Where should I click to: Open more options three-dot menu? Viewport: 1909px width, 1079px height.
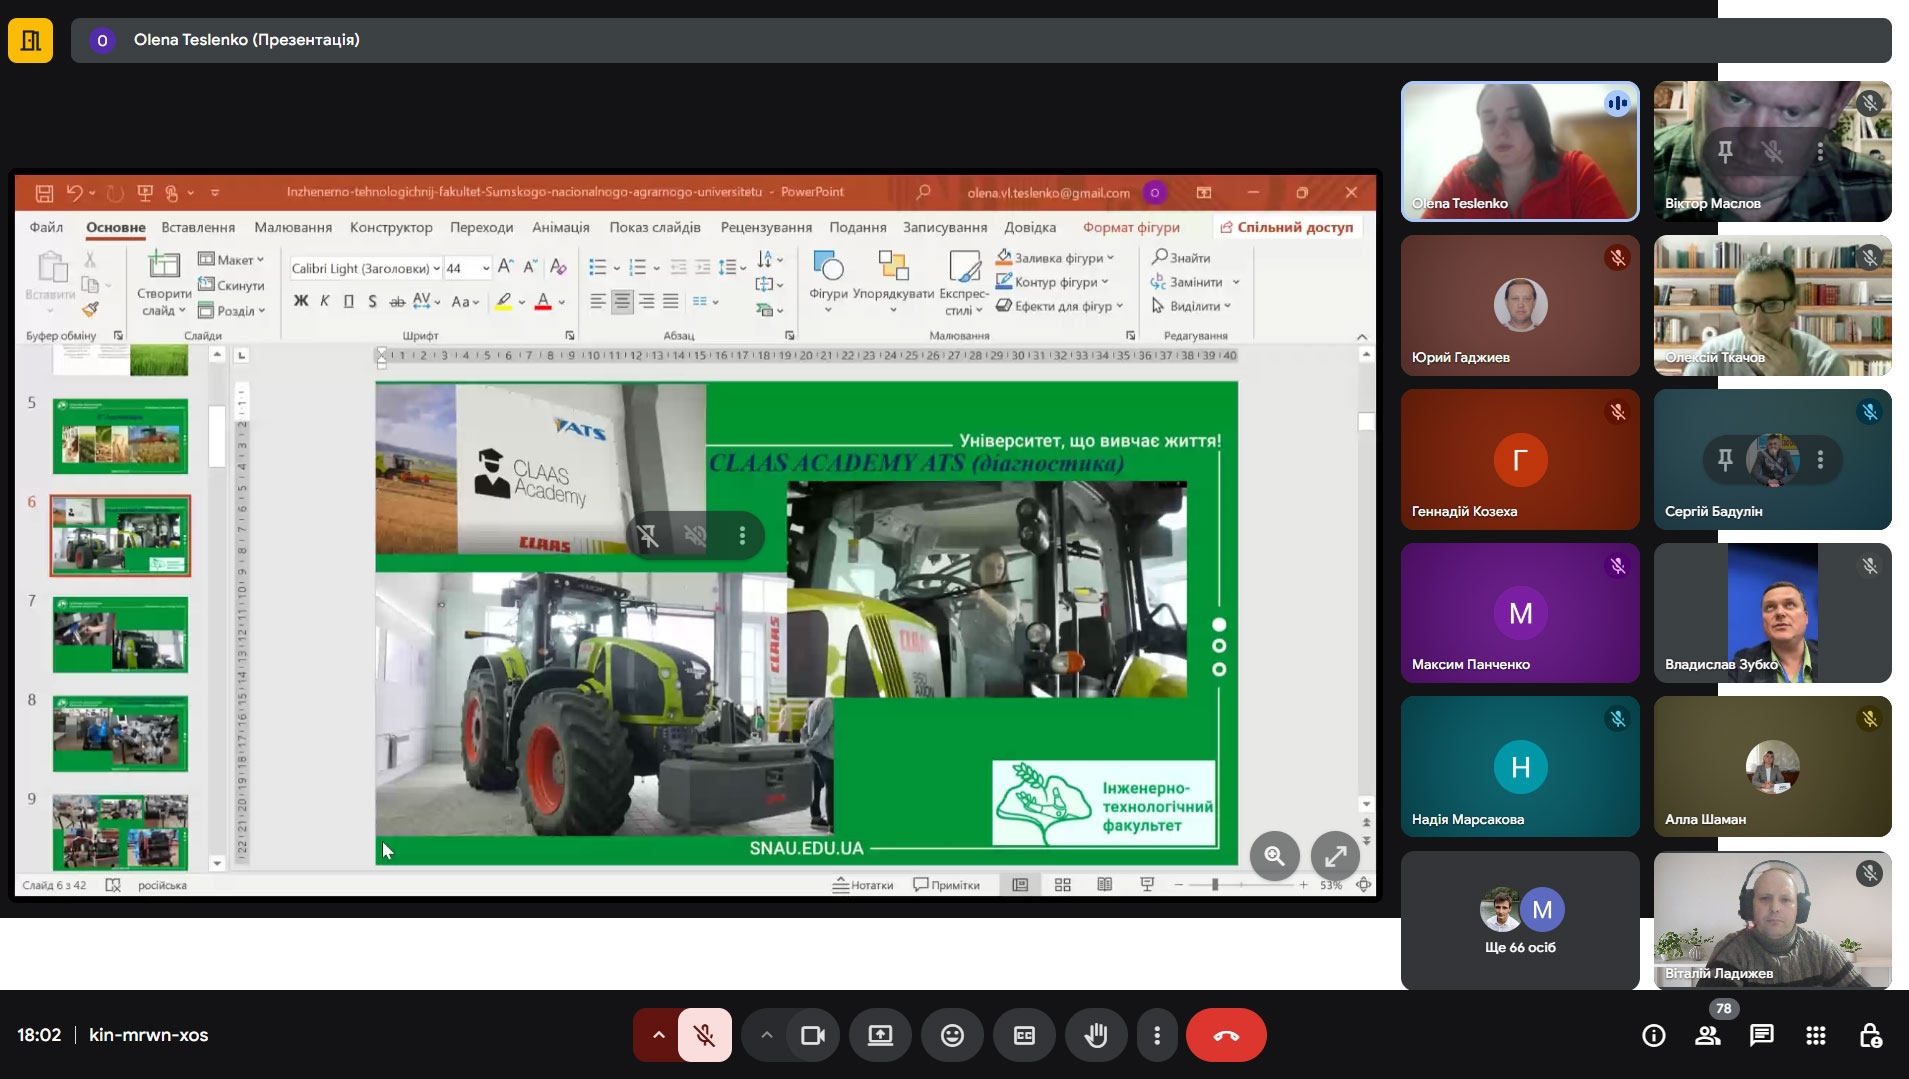(1157, 1035)
